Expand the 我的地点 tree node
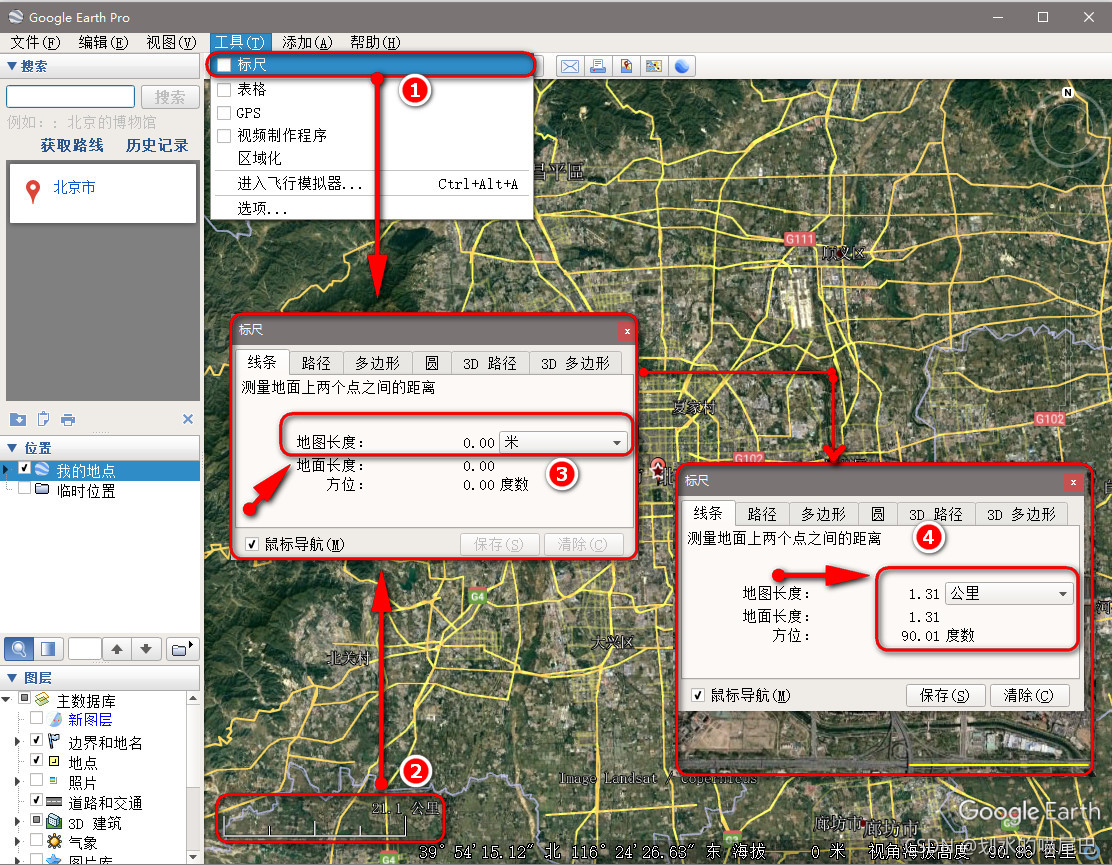The image size is (1112, 865). coord(6,469)
